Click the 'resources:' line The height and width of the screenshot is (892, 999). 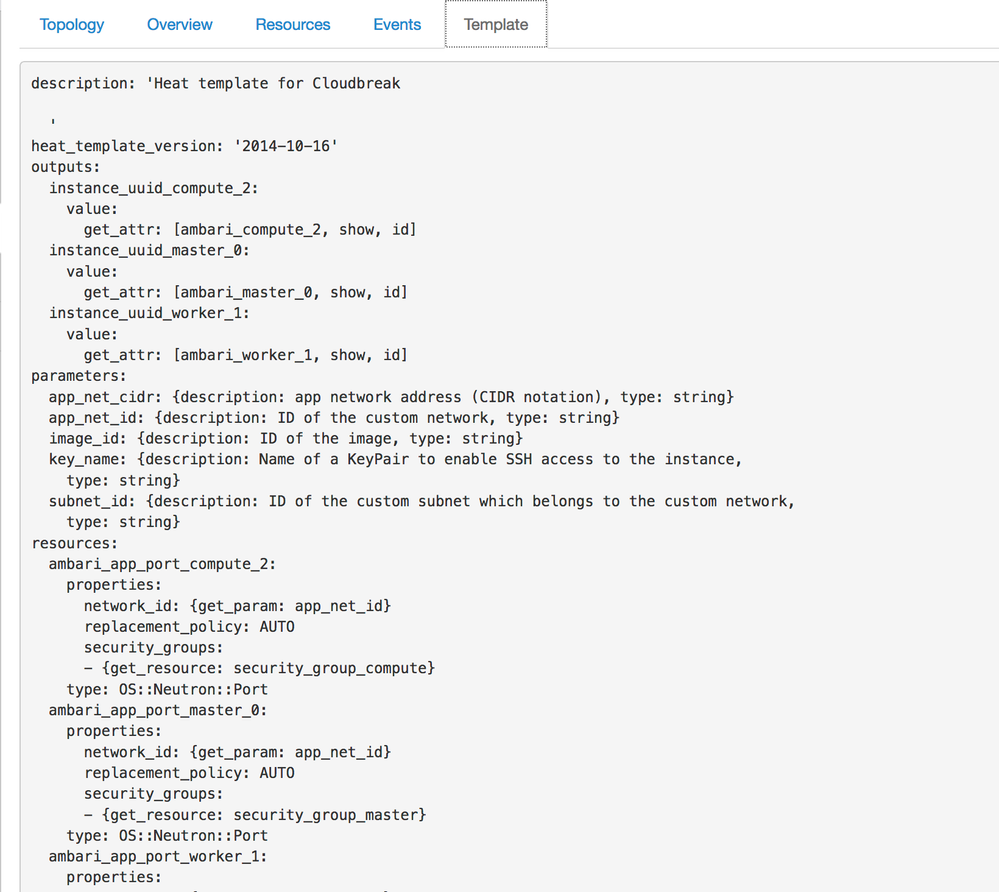[x=75, y=543]
